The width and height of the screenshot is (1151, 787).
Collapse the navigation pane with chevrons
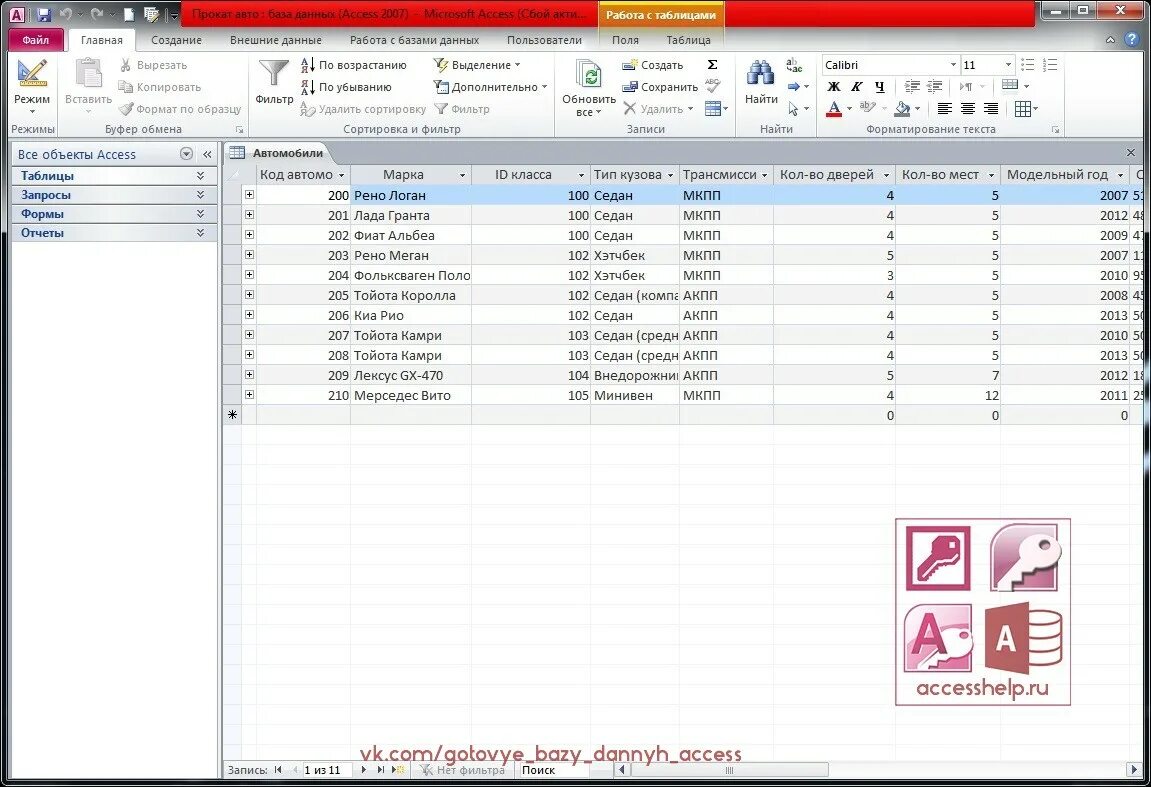point(208,154)
